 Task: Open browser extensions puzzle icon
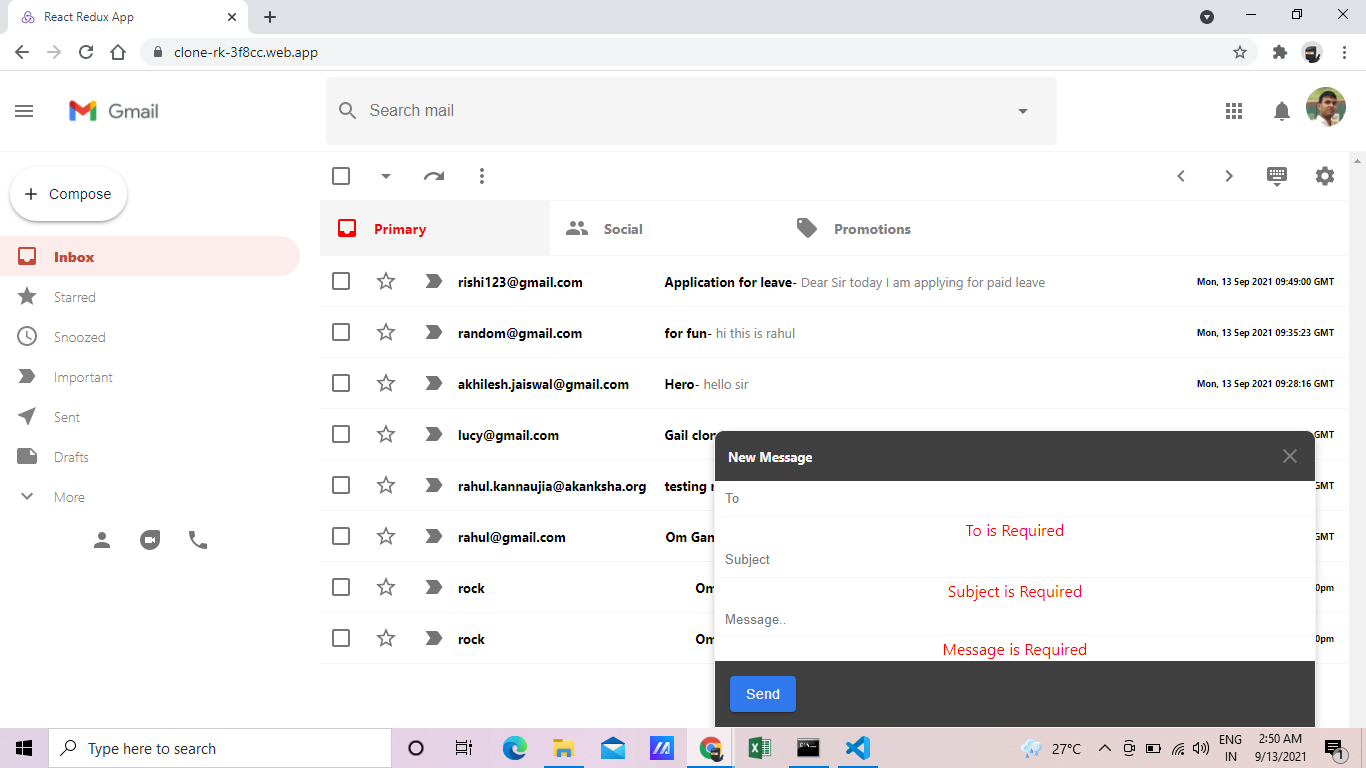1279,52
